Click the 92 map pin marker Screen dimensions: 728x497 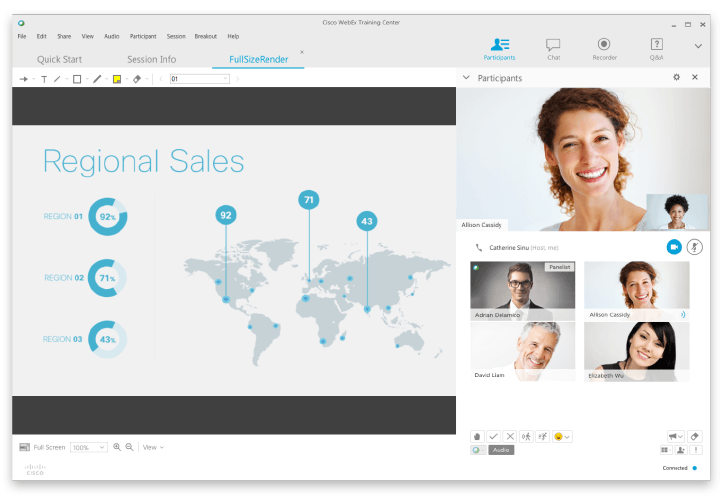(226, 215)
